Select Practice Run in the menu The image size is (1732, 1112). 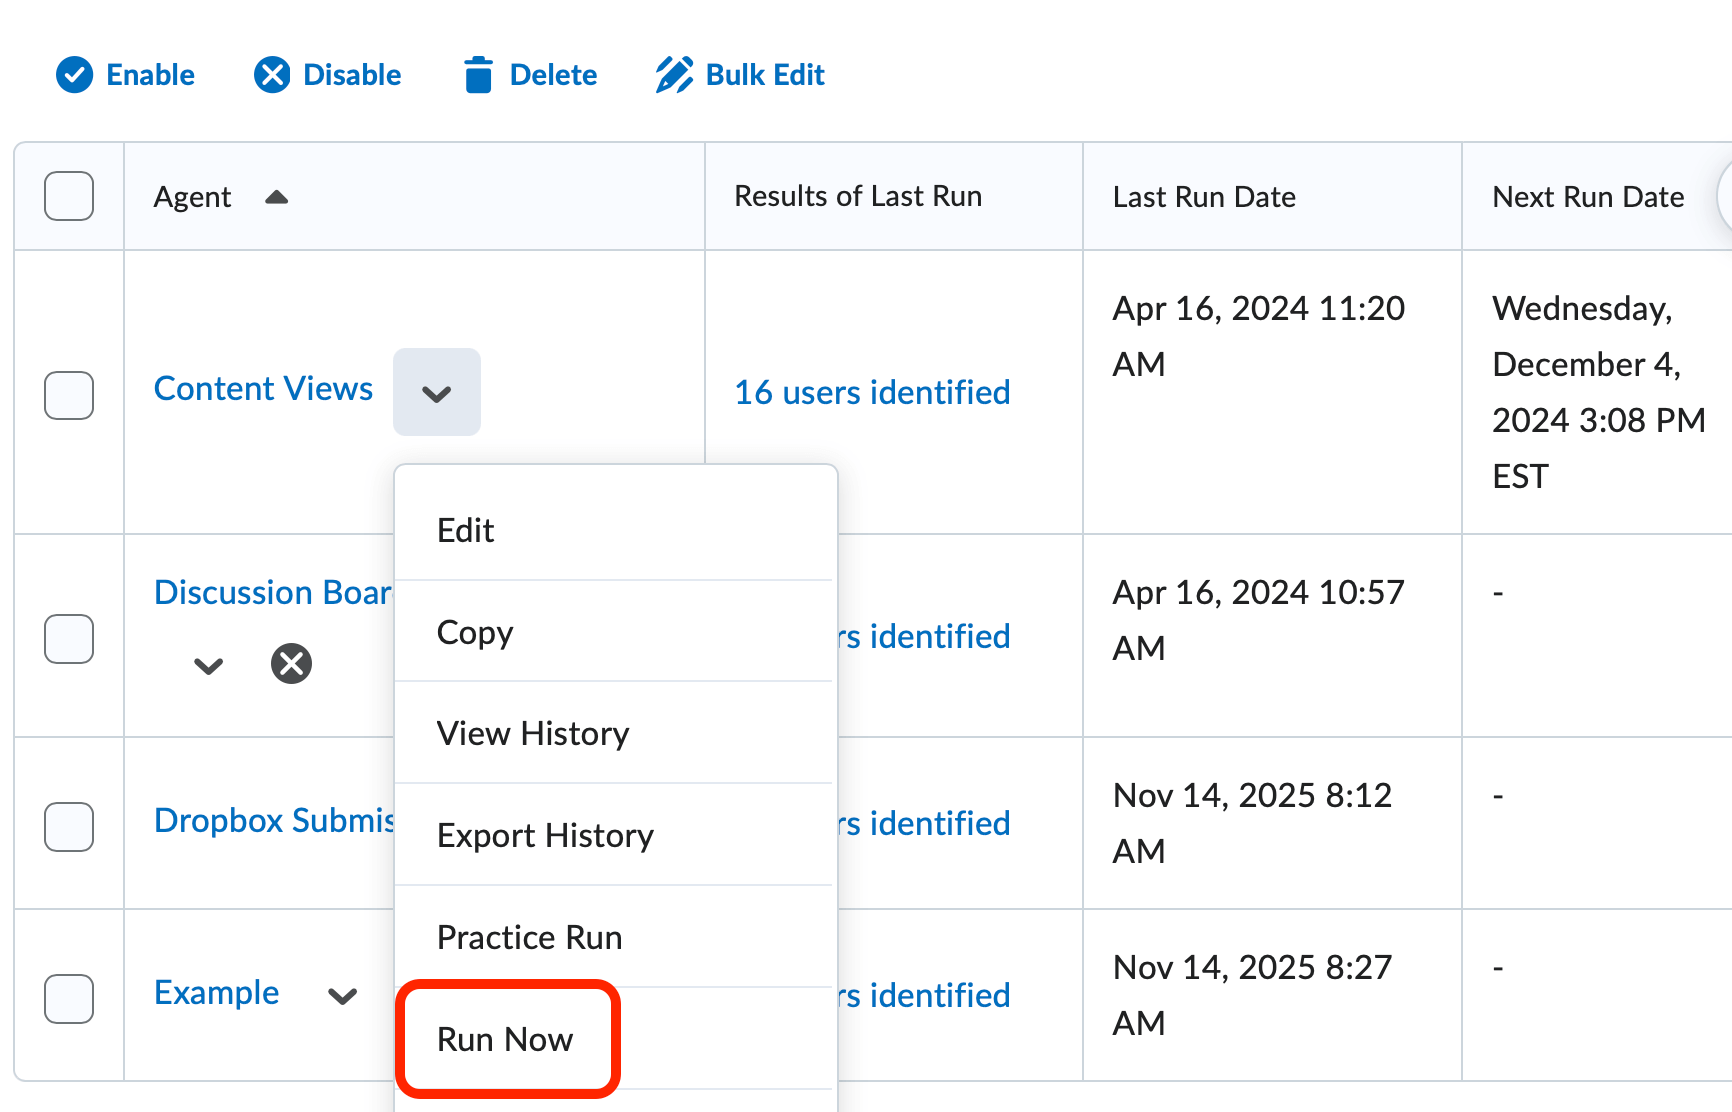pyautogui.click(x=528, y=937)
